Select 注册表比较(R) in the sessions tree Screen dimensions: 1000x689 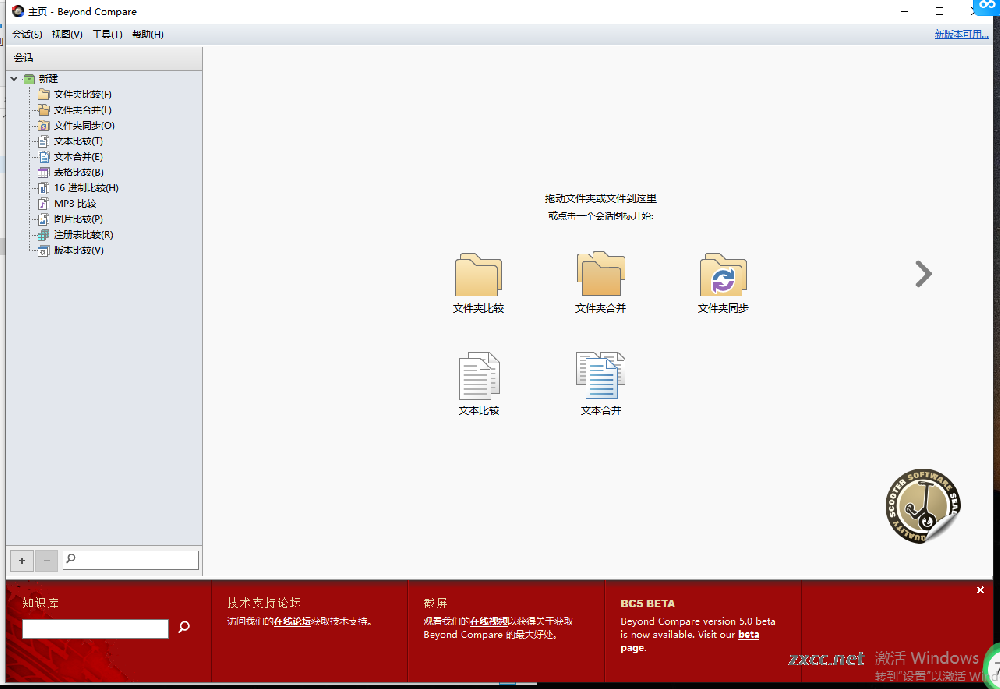tap(84, 235)
